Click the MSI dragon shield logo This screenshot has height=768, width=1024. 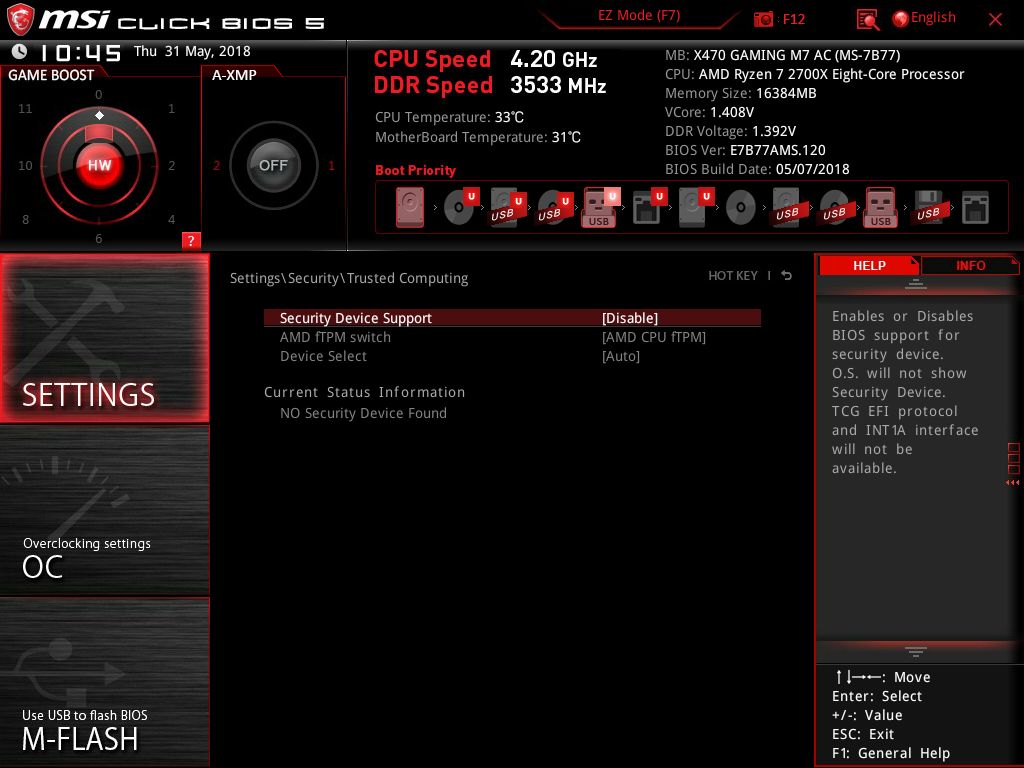(19, 19)
